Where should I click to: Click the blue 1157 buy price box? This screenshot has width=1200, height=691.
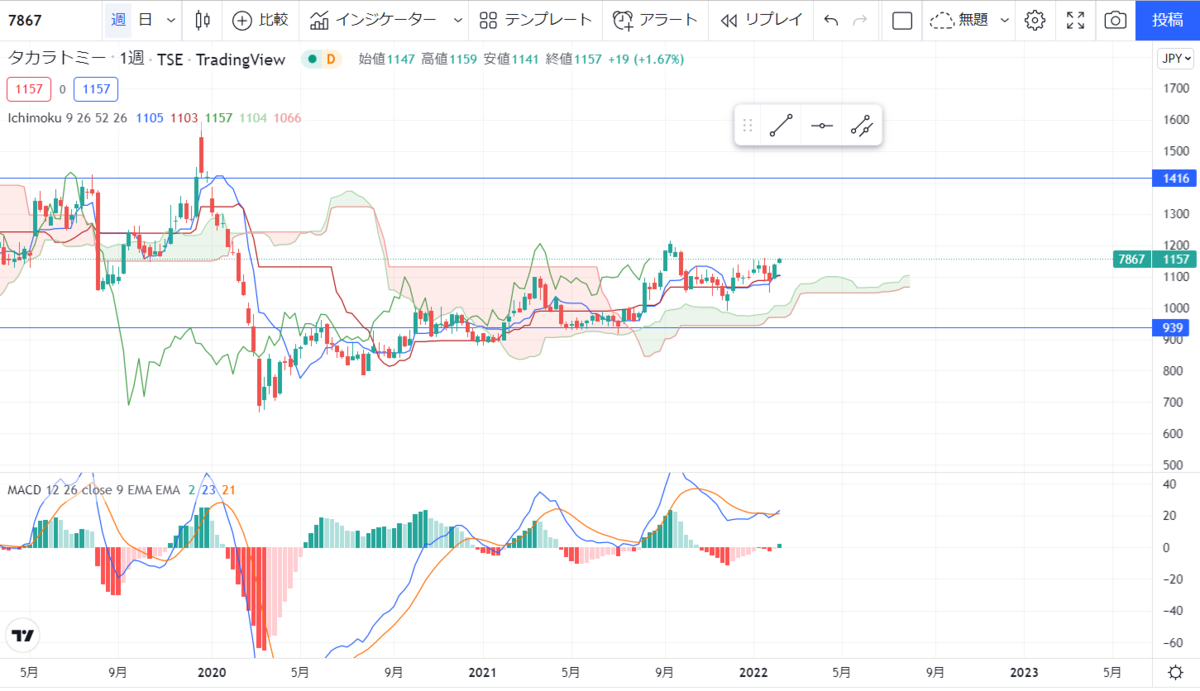tap(96, 90)
